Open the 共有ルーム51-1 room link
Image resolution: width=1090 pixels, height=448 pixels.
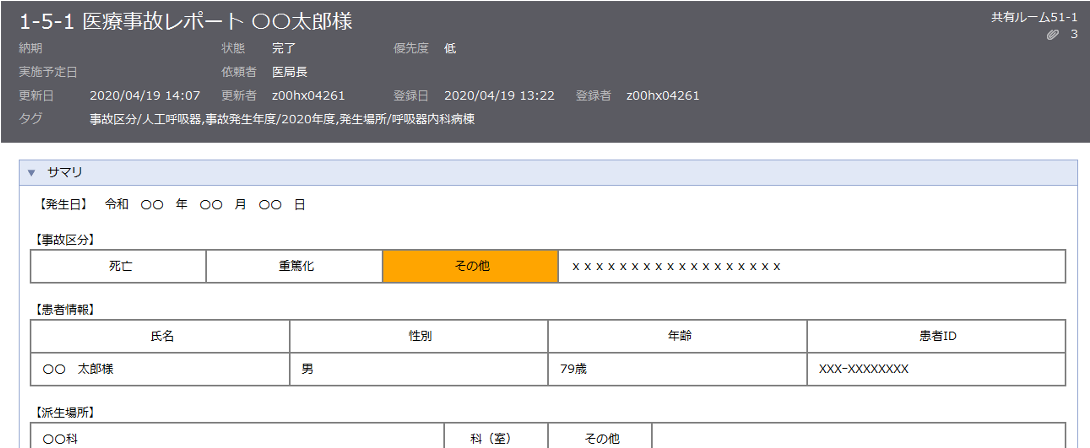point(1034,17)
